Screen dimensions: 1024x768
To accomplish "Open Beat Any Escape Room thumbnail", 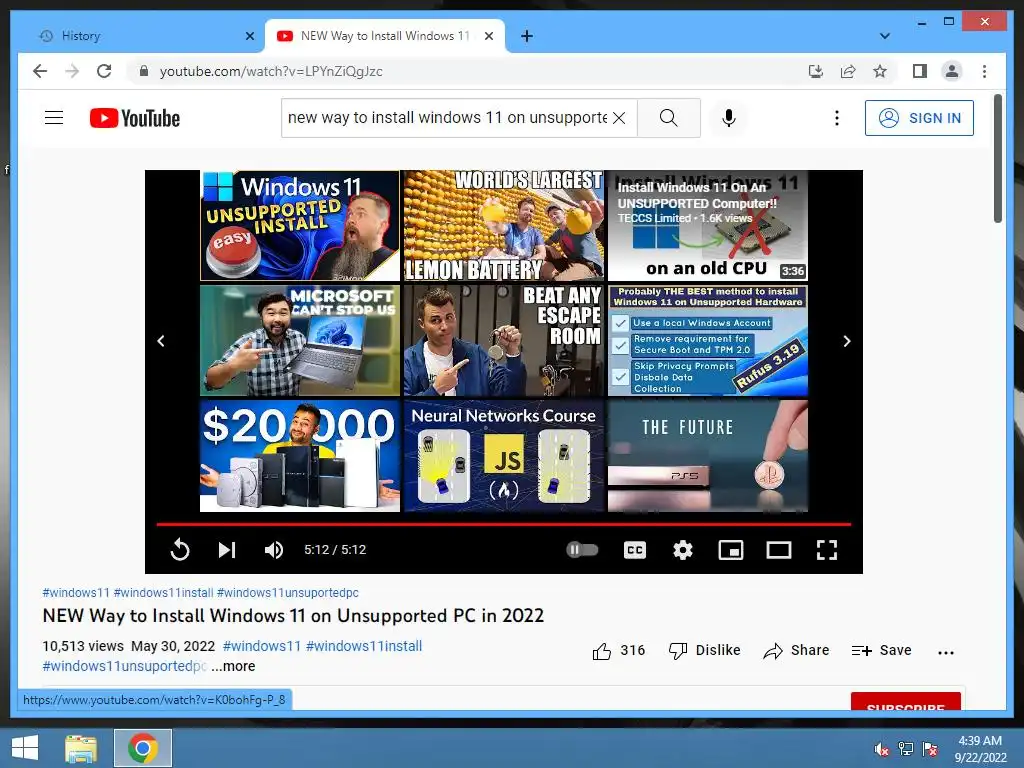I will pos(504,340).
